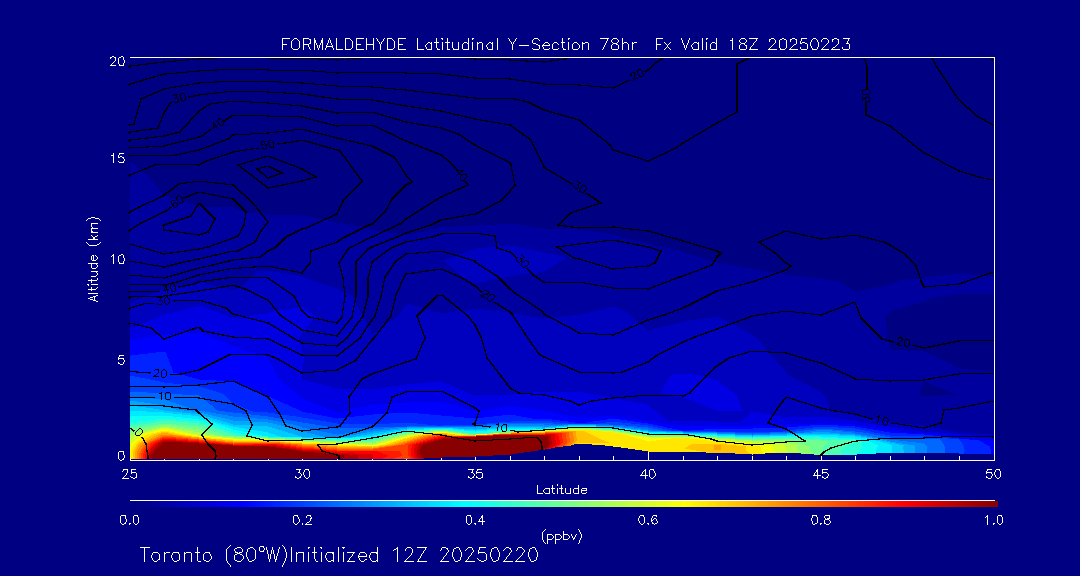Viewport: 1080px width, 576px height.
Task: Click the color scale value 1.0
Action: pyautogui.click(x=993, y=520)
